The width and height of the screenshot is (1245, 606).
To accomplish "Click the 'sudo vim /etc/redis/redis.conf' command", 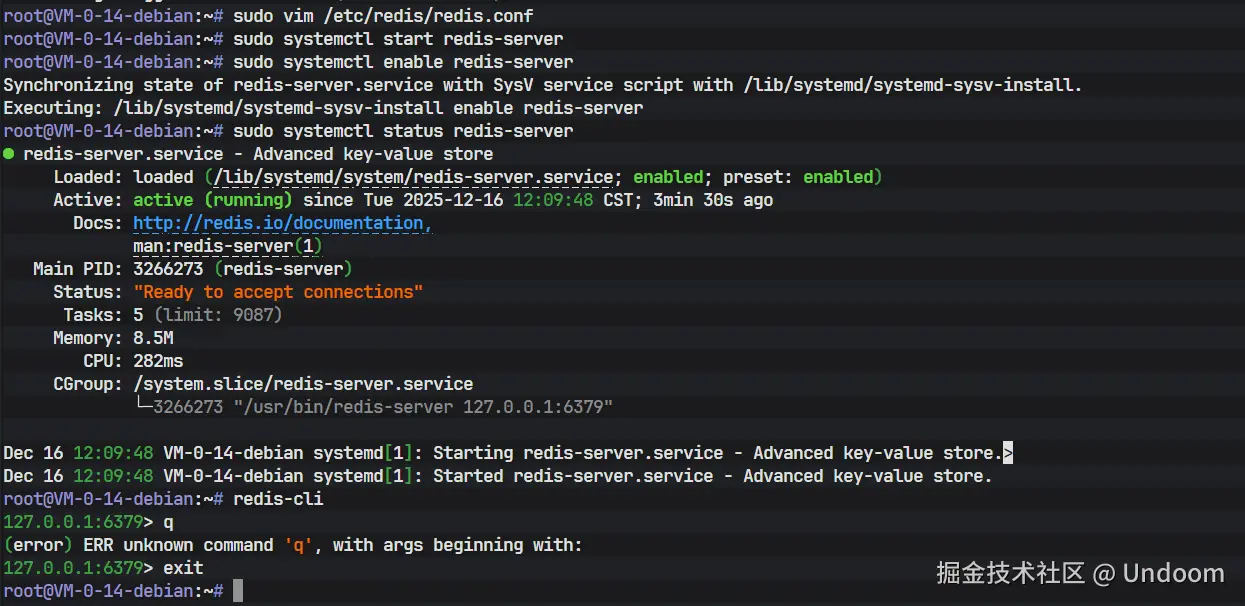I will (383, 16).
